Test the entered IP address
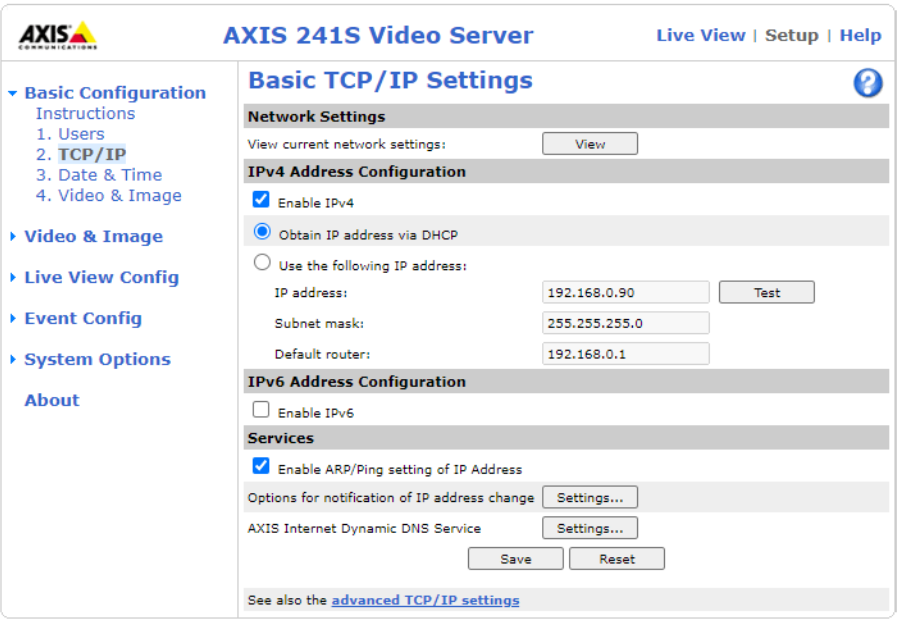 (x=766, y=292)
